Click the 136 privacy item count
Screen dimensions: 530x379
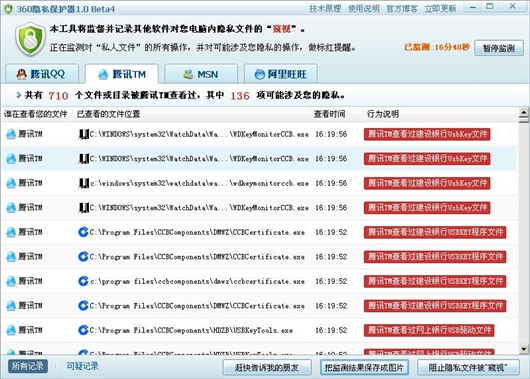point(240,96)
